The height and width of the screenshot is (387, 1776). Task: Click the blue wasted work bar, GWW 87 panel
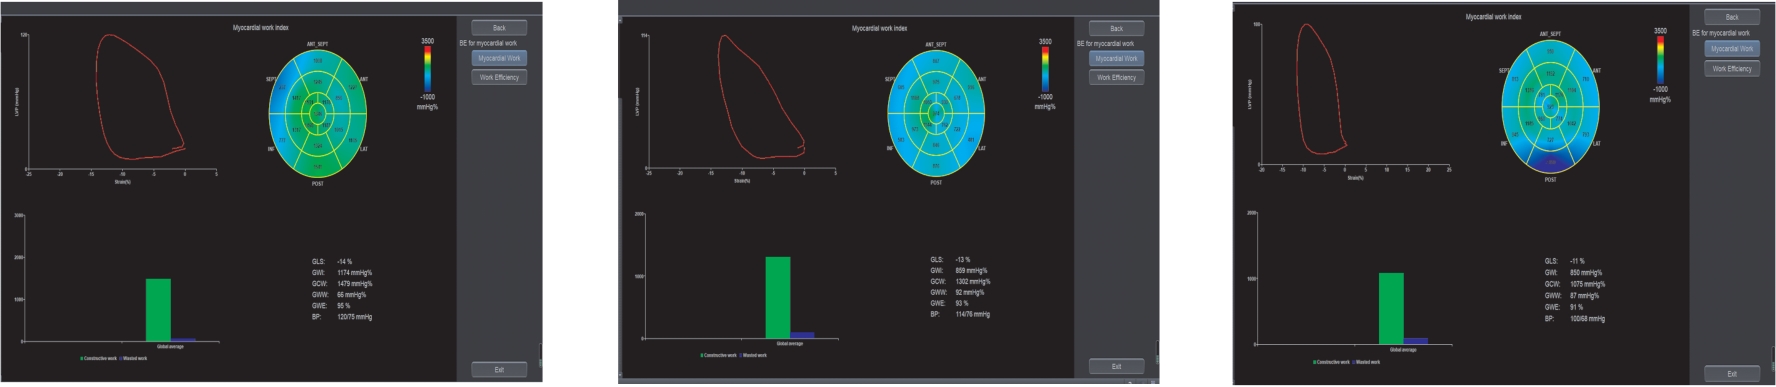point(1416,342)
